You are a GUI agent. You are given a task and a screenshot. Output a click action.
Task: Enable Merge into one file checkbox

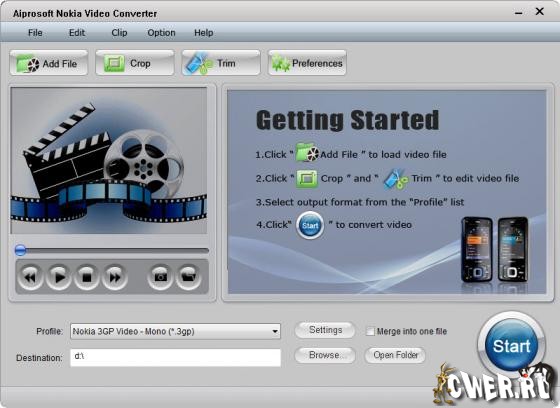370,331
